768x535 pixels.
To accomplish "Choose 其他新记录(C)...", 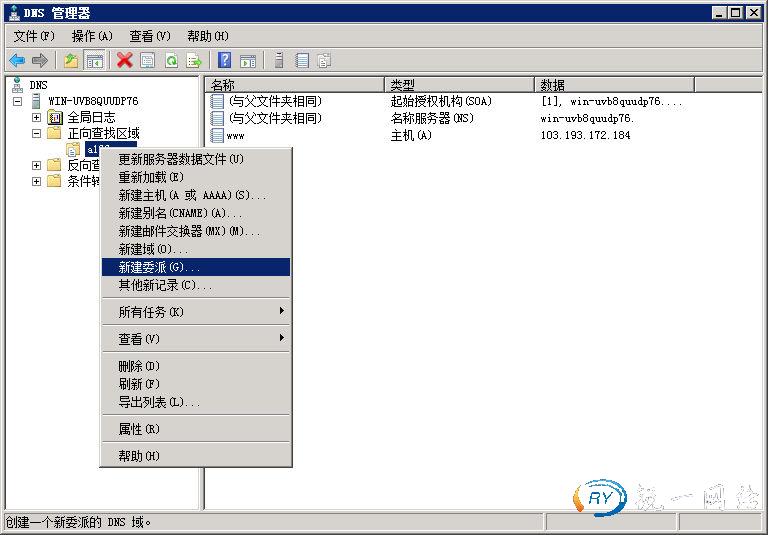I will 196,285.
